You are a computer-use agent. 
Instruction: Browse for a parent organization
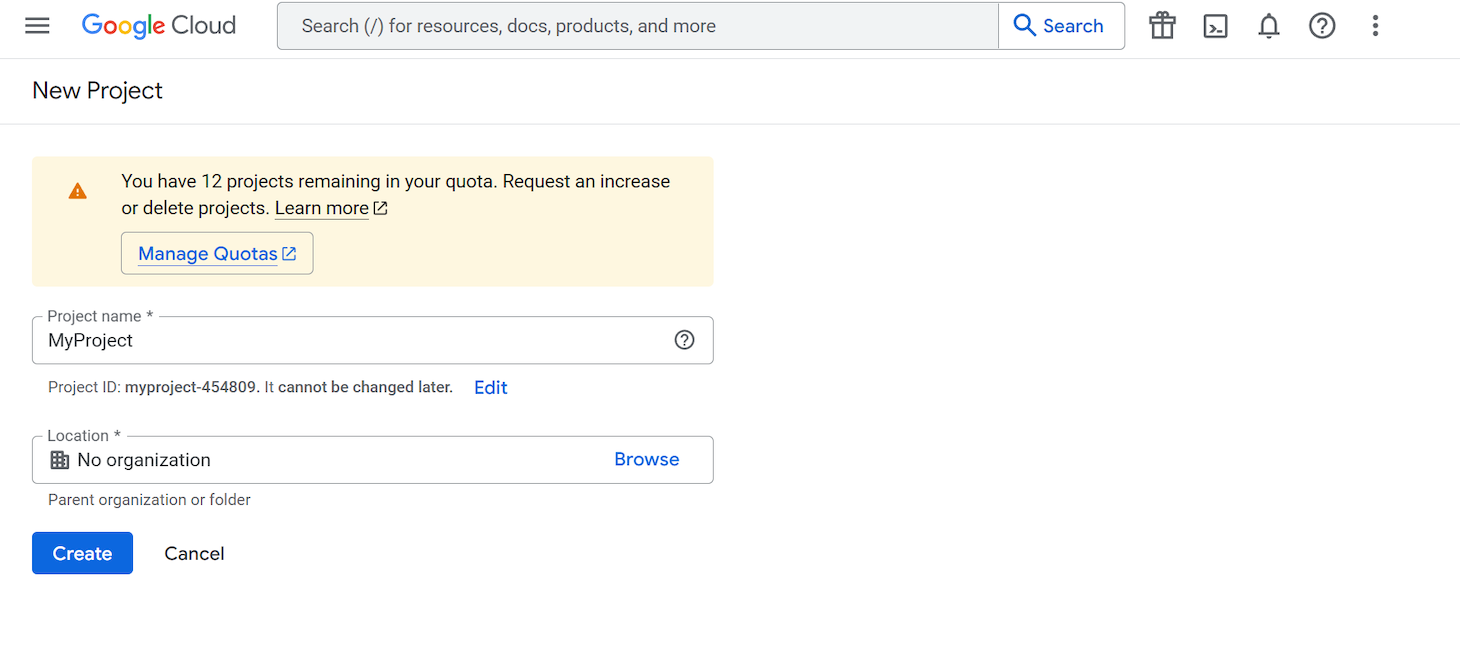click(x=646, y=459)
